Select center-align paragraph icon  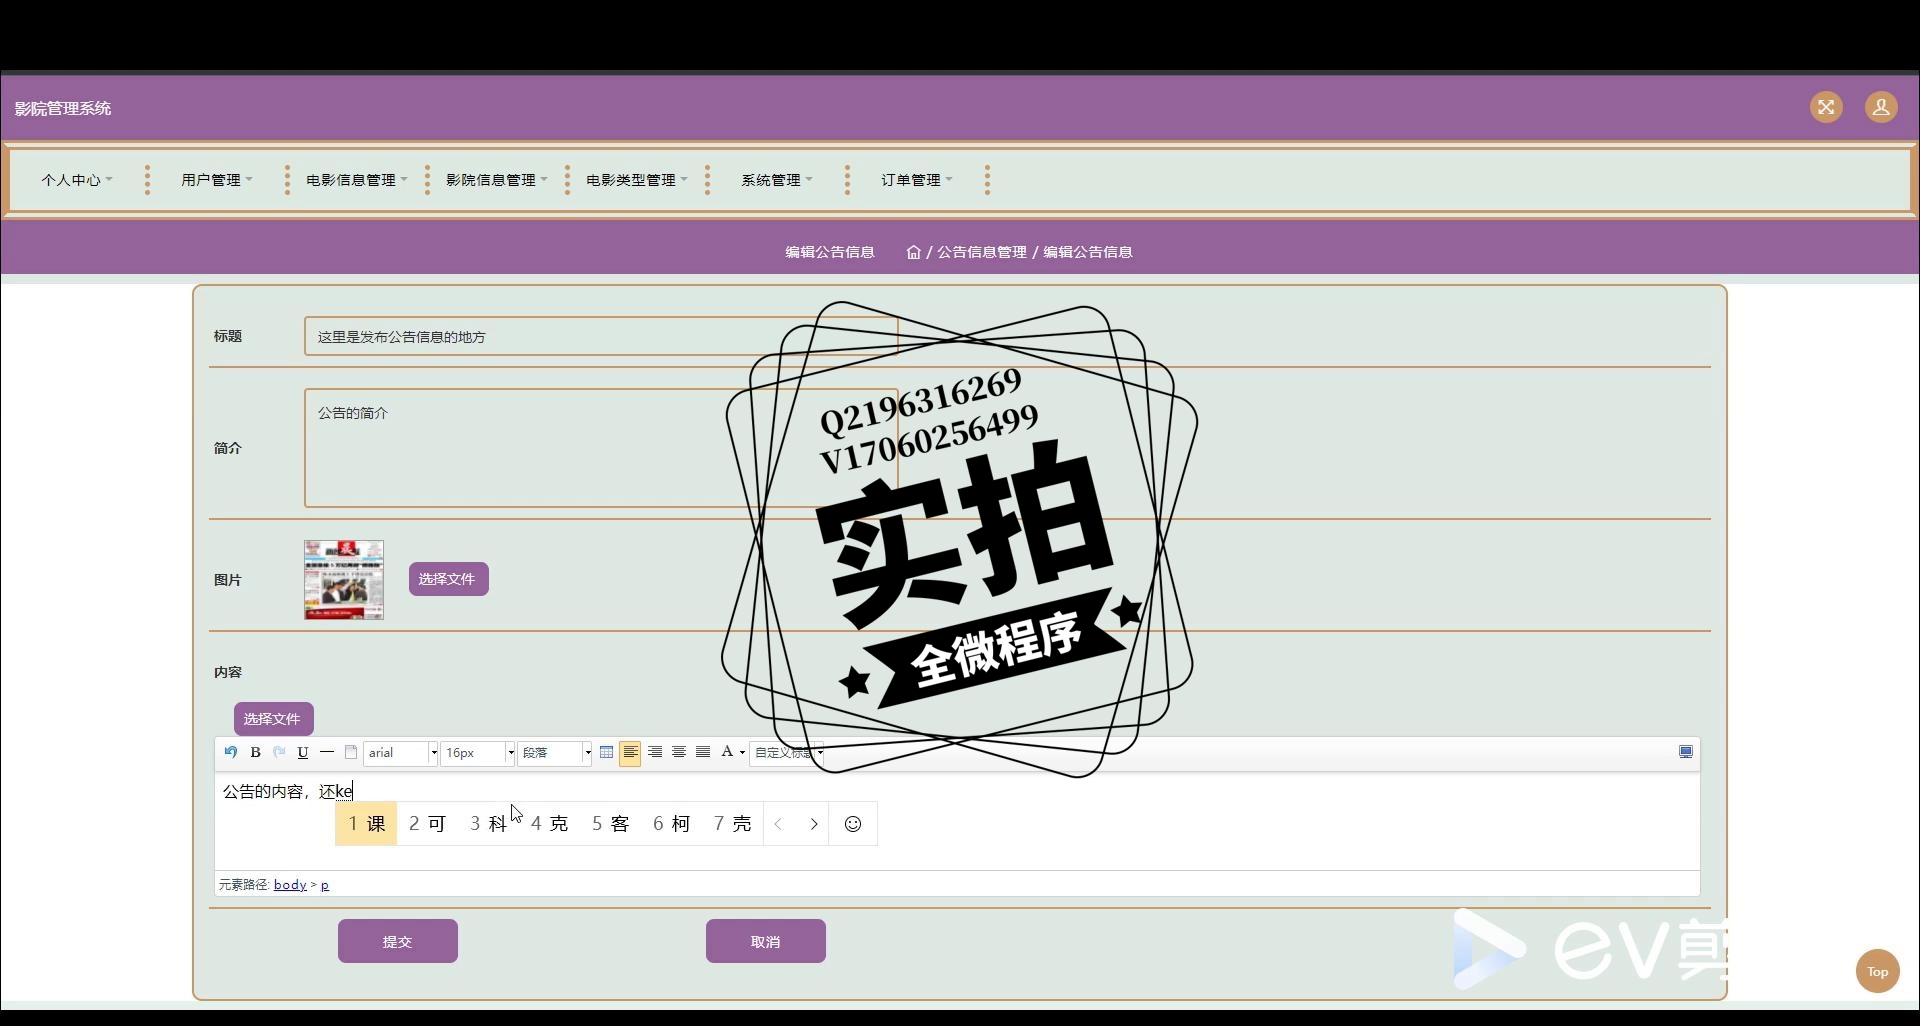(x=679, y=752)
